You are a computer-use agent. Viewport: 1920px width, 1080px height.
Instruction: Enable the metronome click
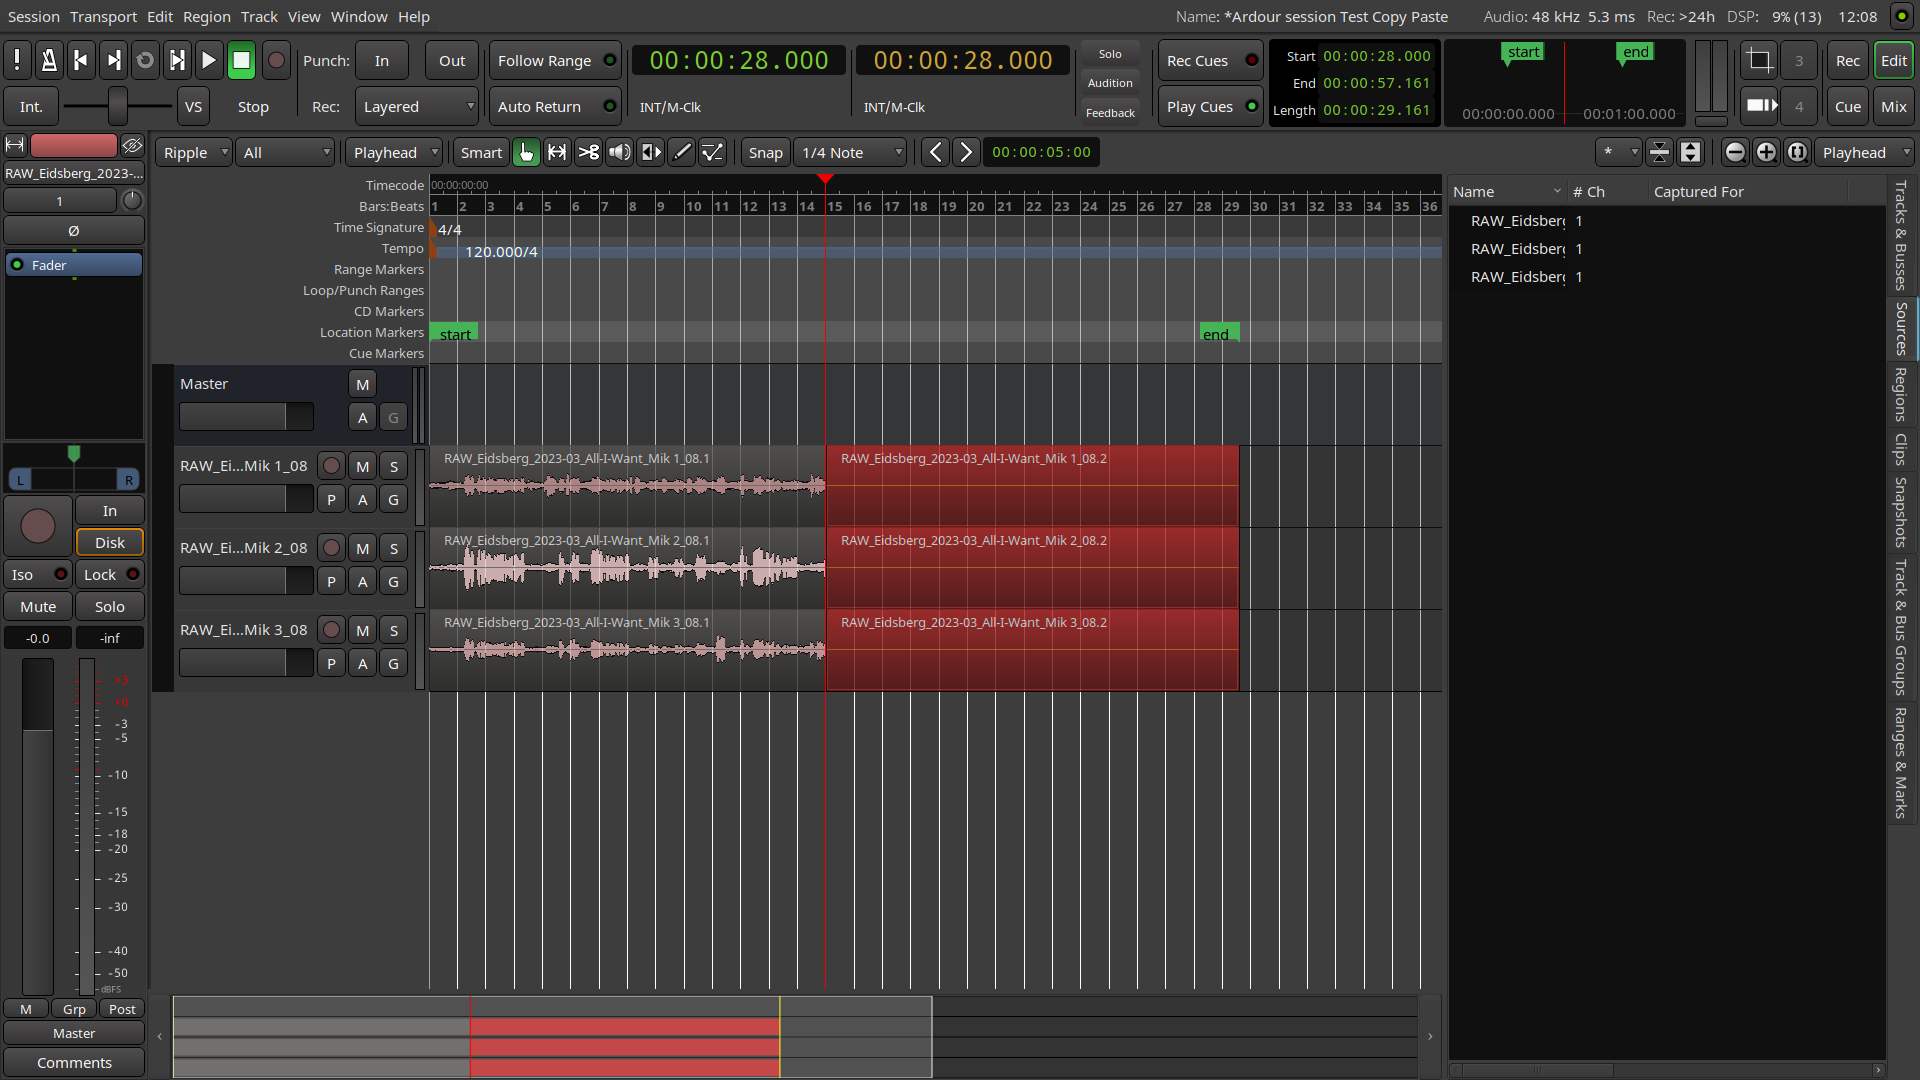pyautogui.click(x=48, y=61)
